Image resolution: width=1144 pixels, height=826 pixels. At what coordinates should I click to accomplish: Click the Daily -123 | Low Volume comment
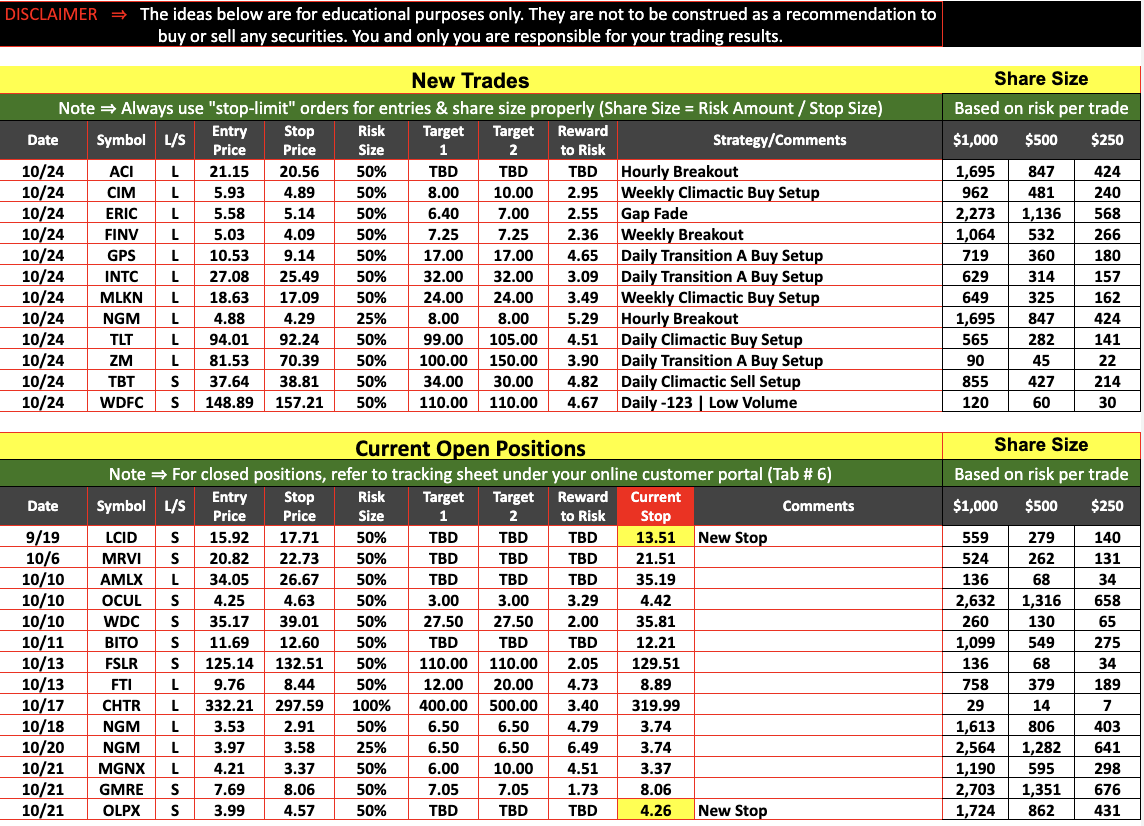tap(708, 403)
